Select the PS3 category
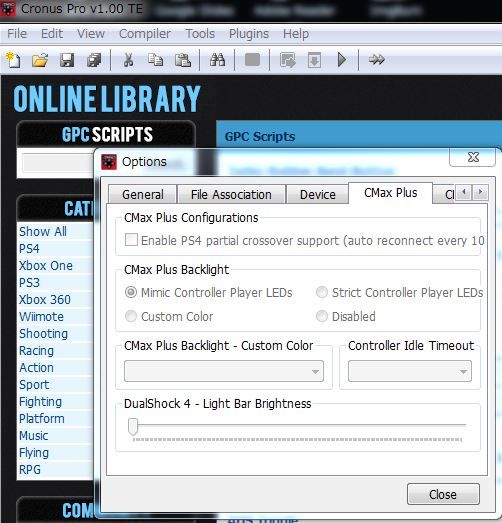502x523 pixels. tap(29, 283)
